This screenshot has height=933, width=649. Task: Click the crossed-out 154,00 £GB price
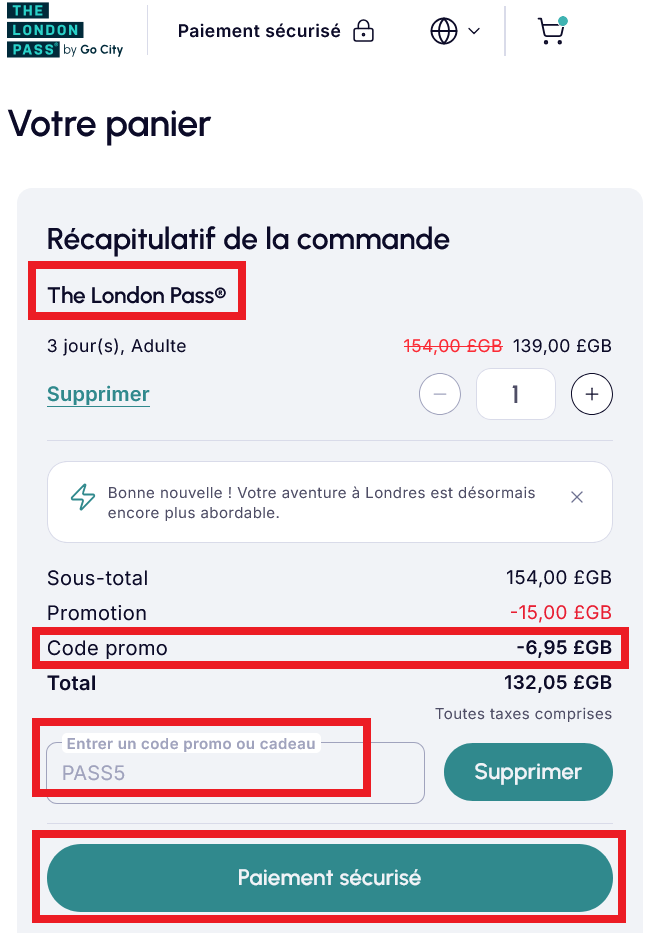(452, 345)
